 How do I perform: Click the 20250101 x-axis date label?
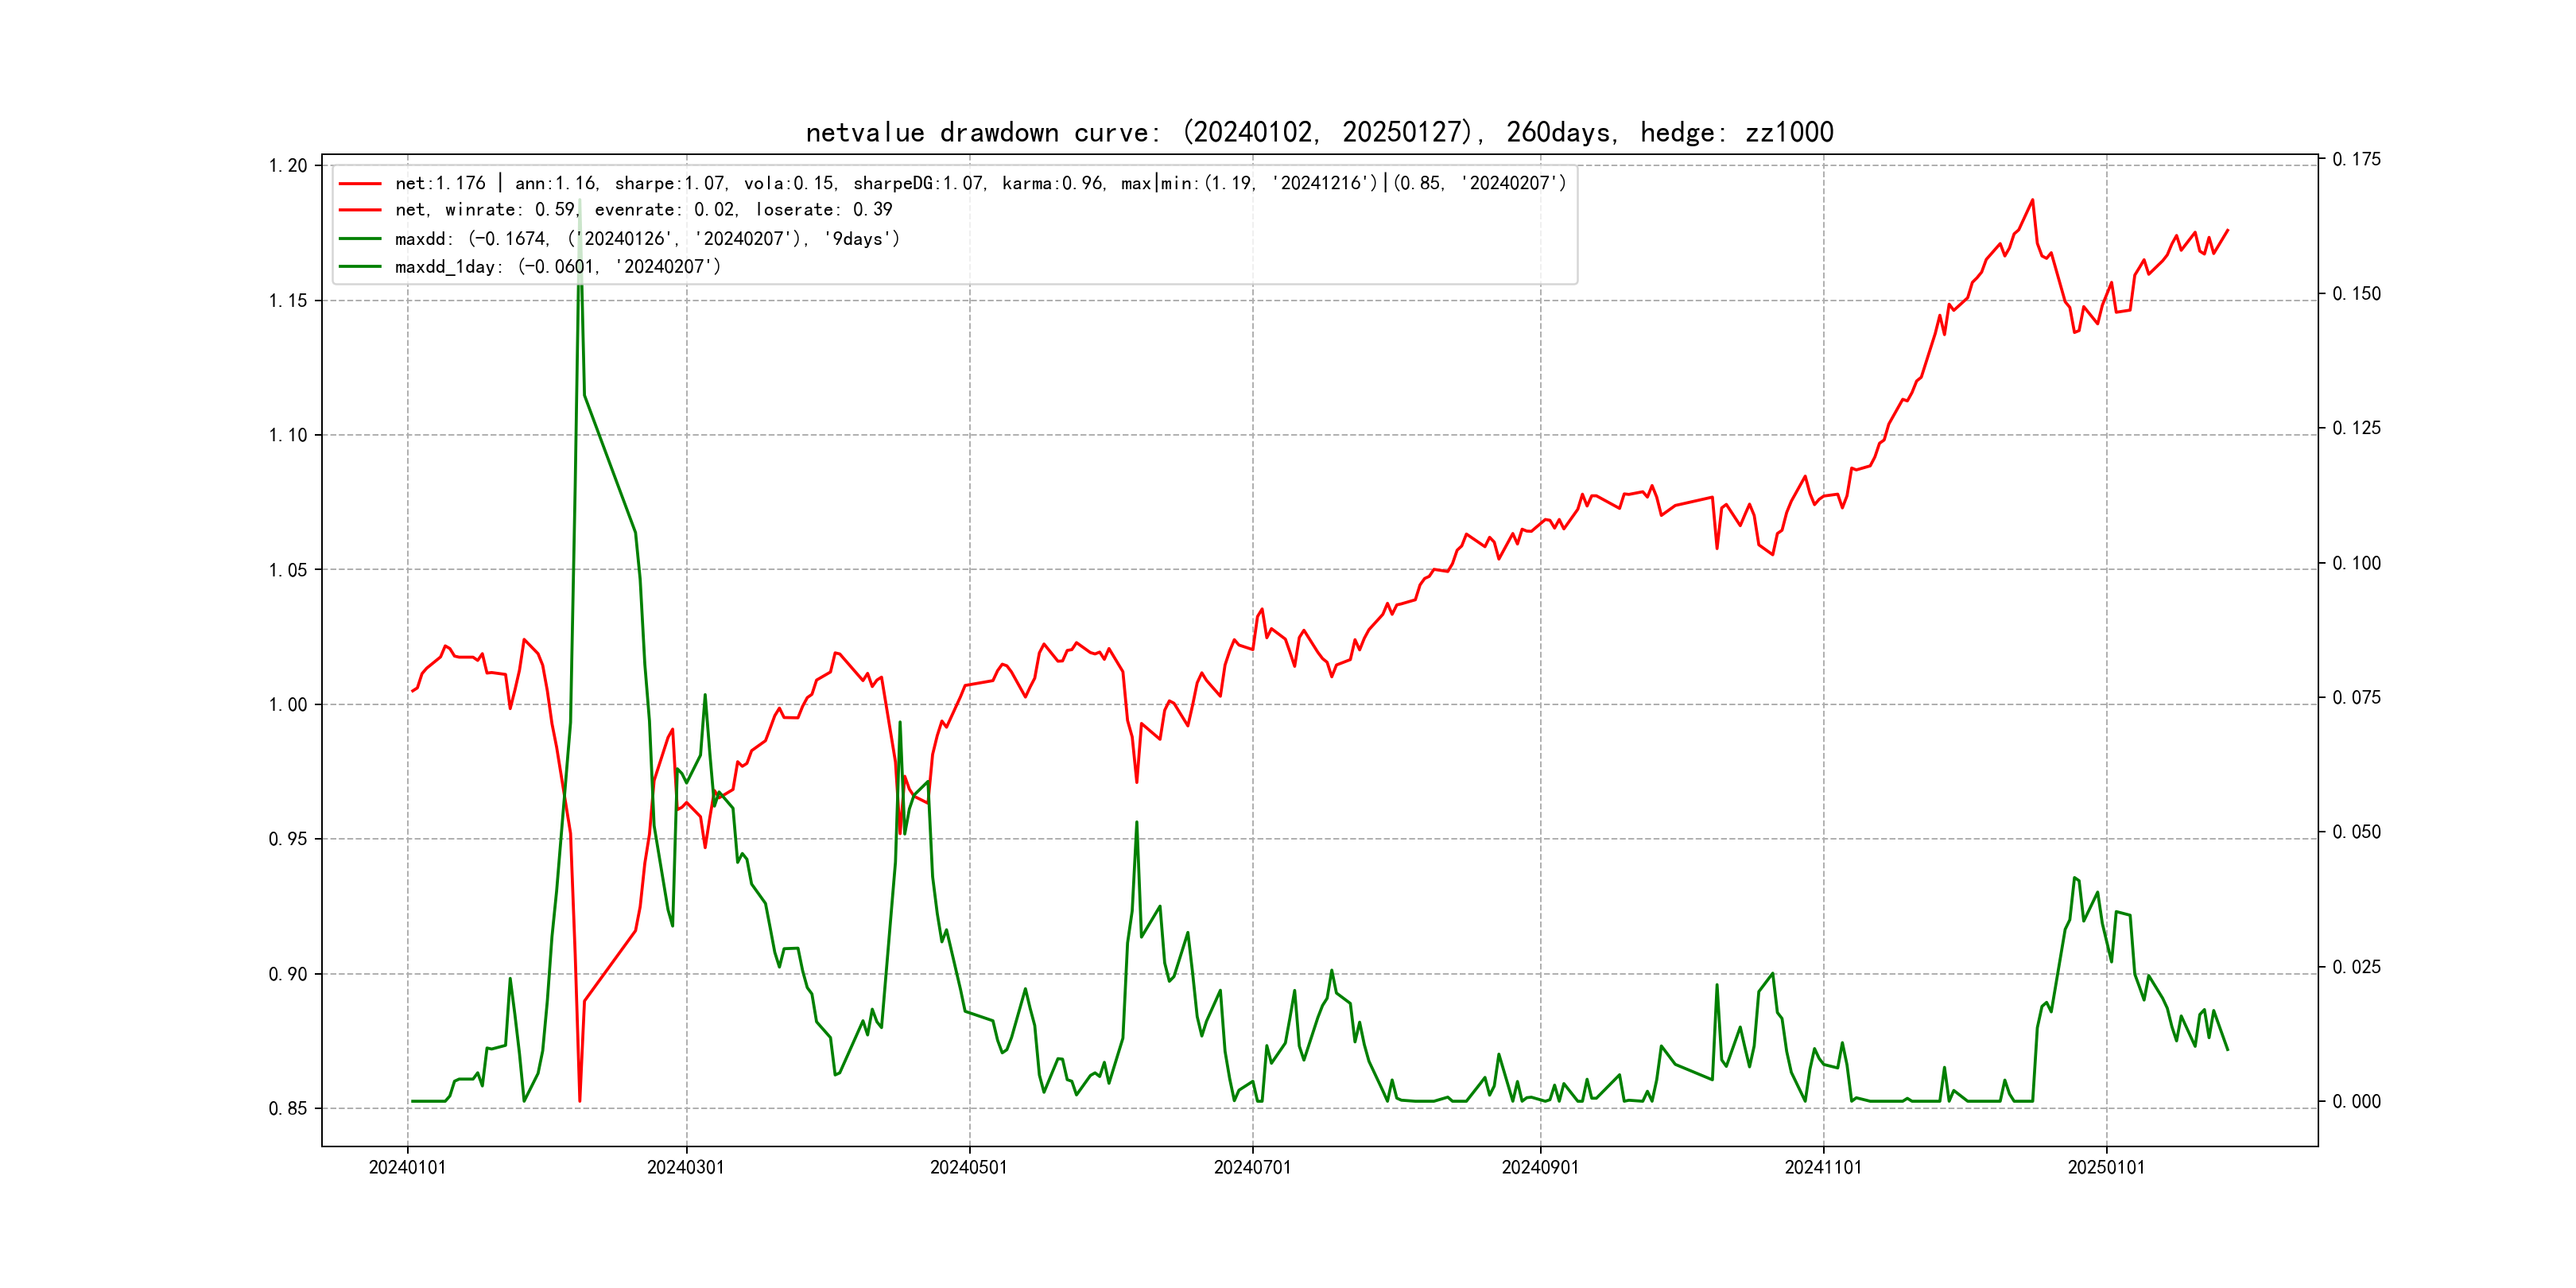pos(2106,1168)
